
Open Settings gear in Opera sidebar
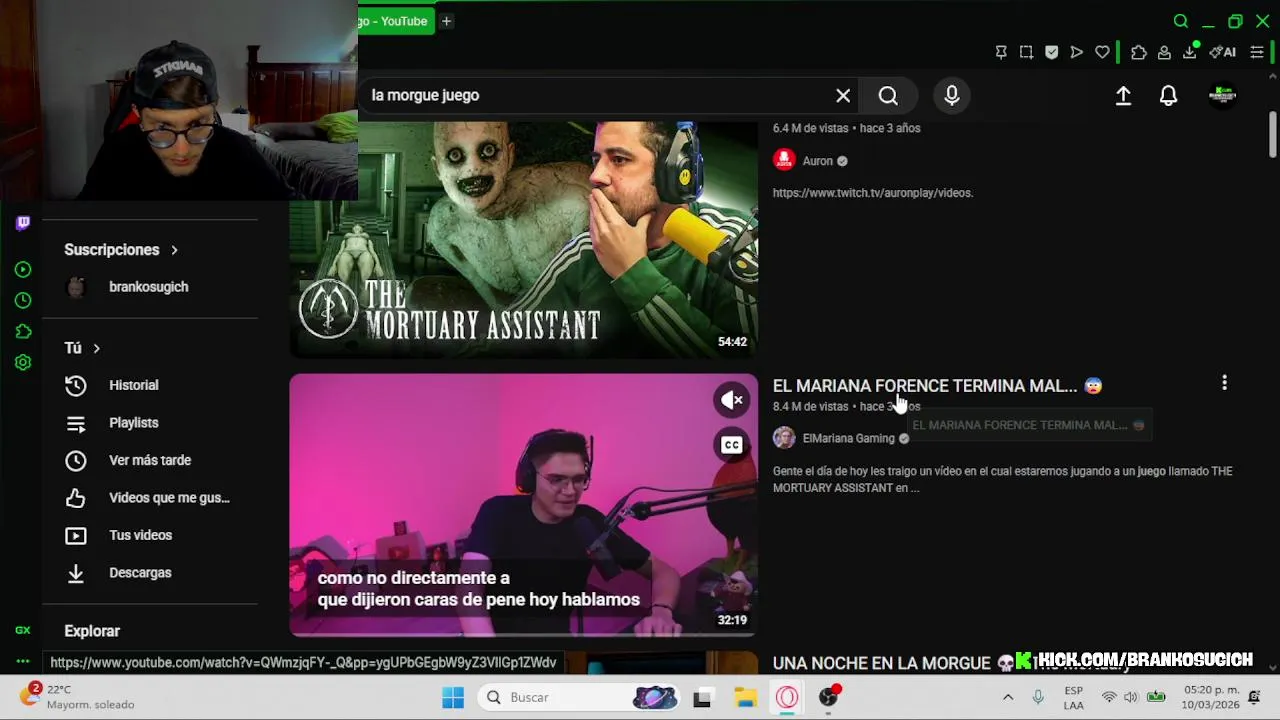23,363
